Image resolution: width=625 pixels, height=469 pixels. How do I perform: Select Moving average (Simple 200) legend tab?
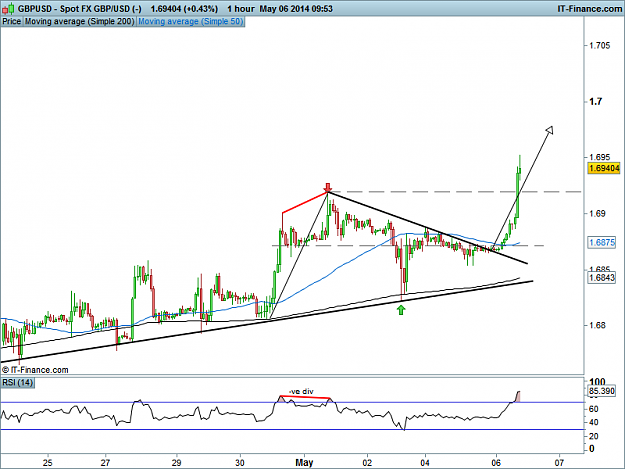80,22
